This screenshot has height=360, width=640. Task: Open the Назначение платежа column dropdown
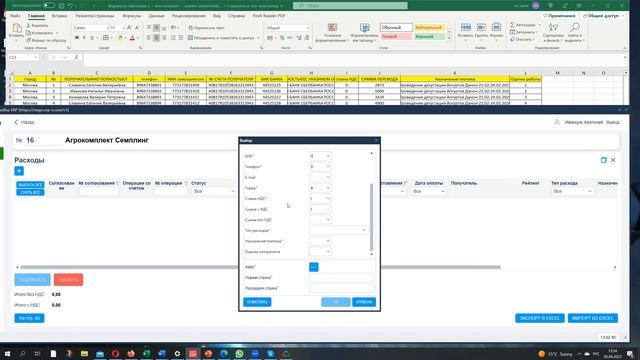(320, 241)
